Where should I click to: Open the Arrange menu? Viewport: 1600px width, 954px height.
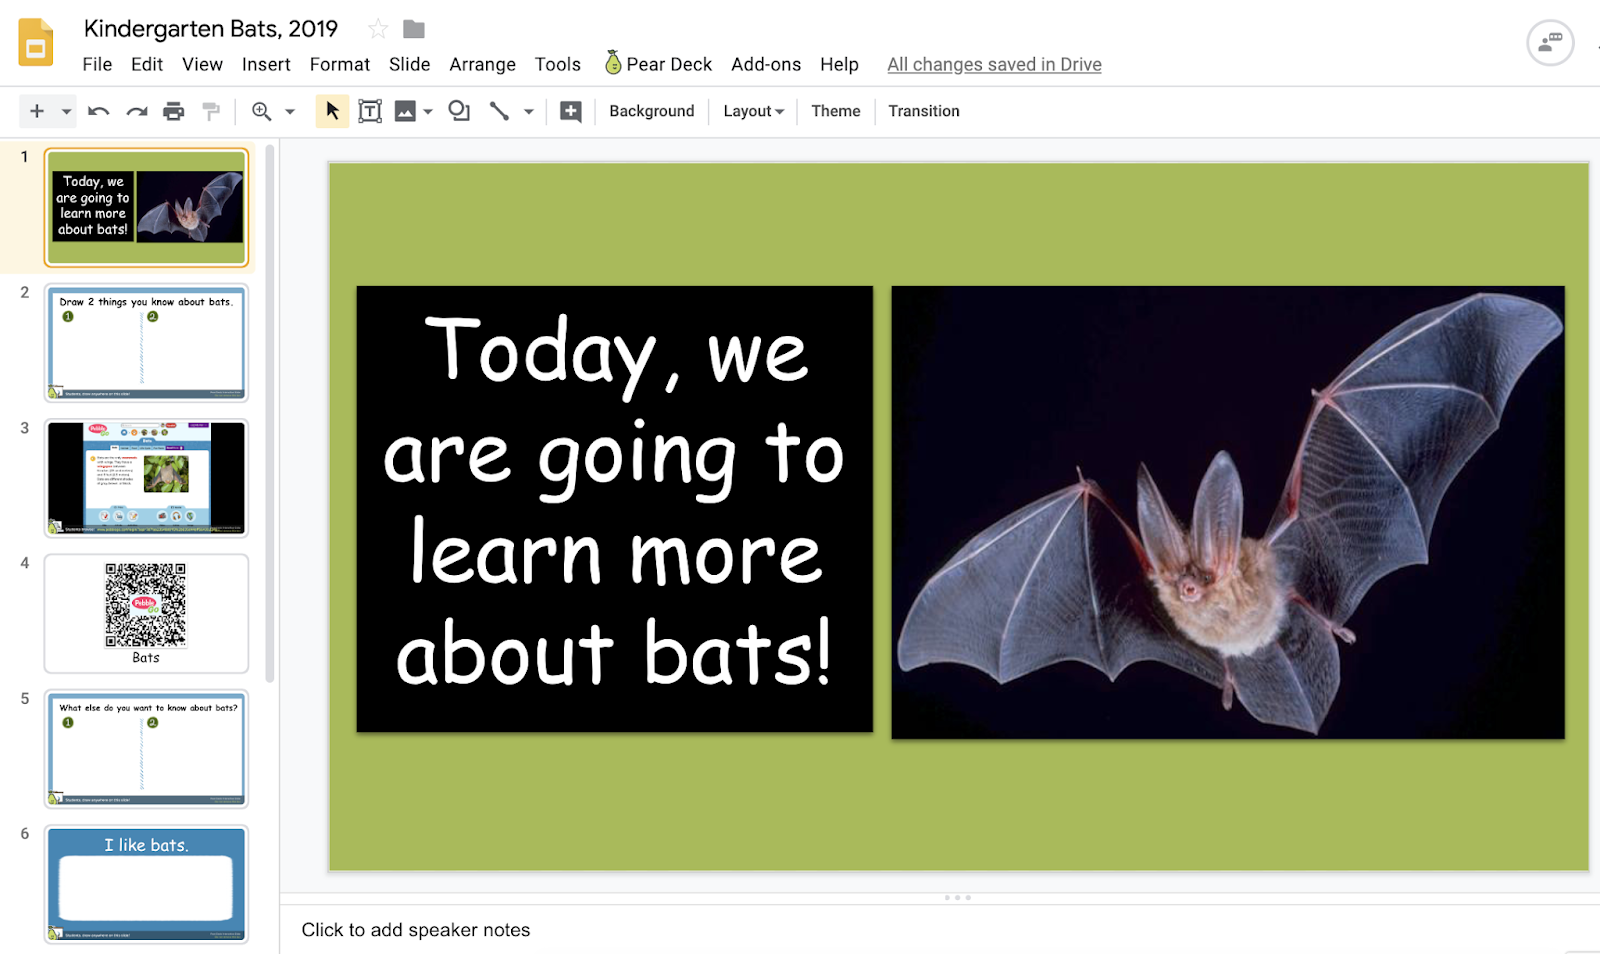pos(483,64)
